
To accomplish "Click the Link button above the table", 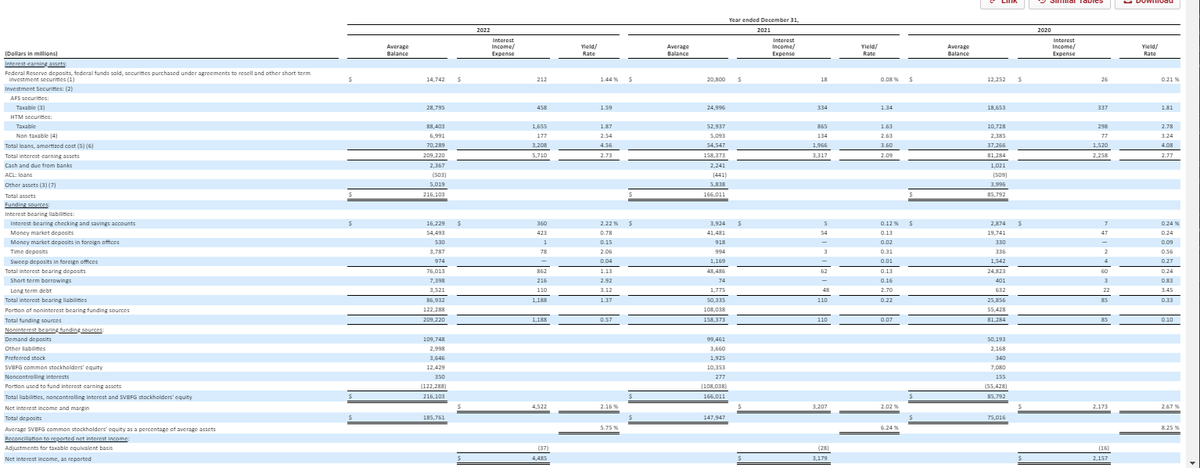I will pos(1004,2).
